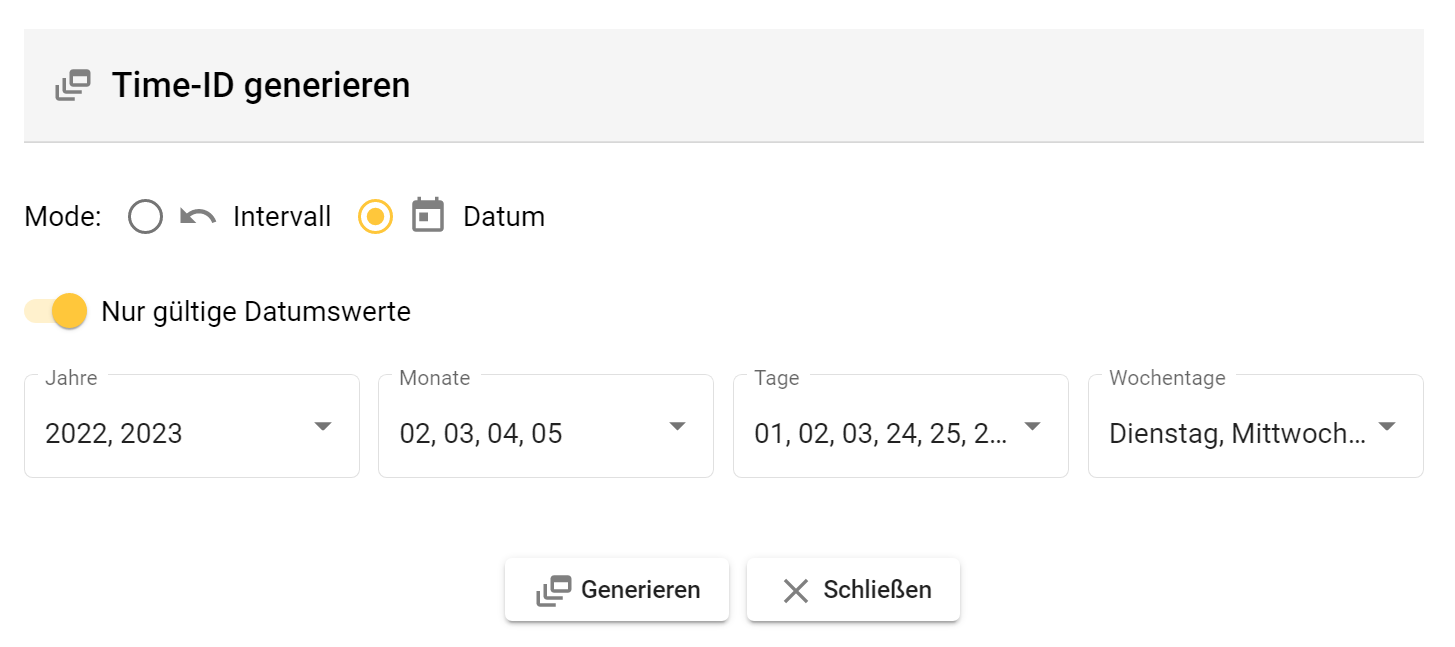1455x647 pixels.
Task: Click the undo arrow icon beside Intervall
Action: pos(198,216)
